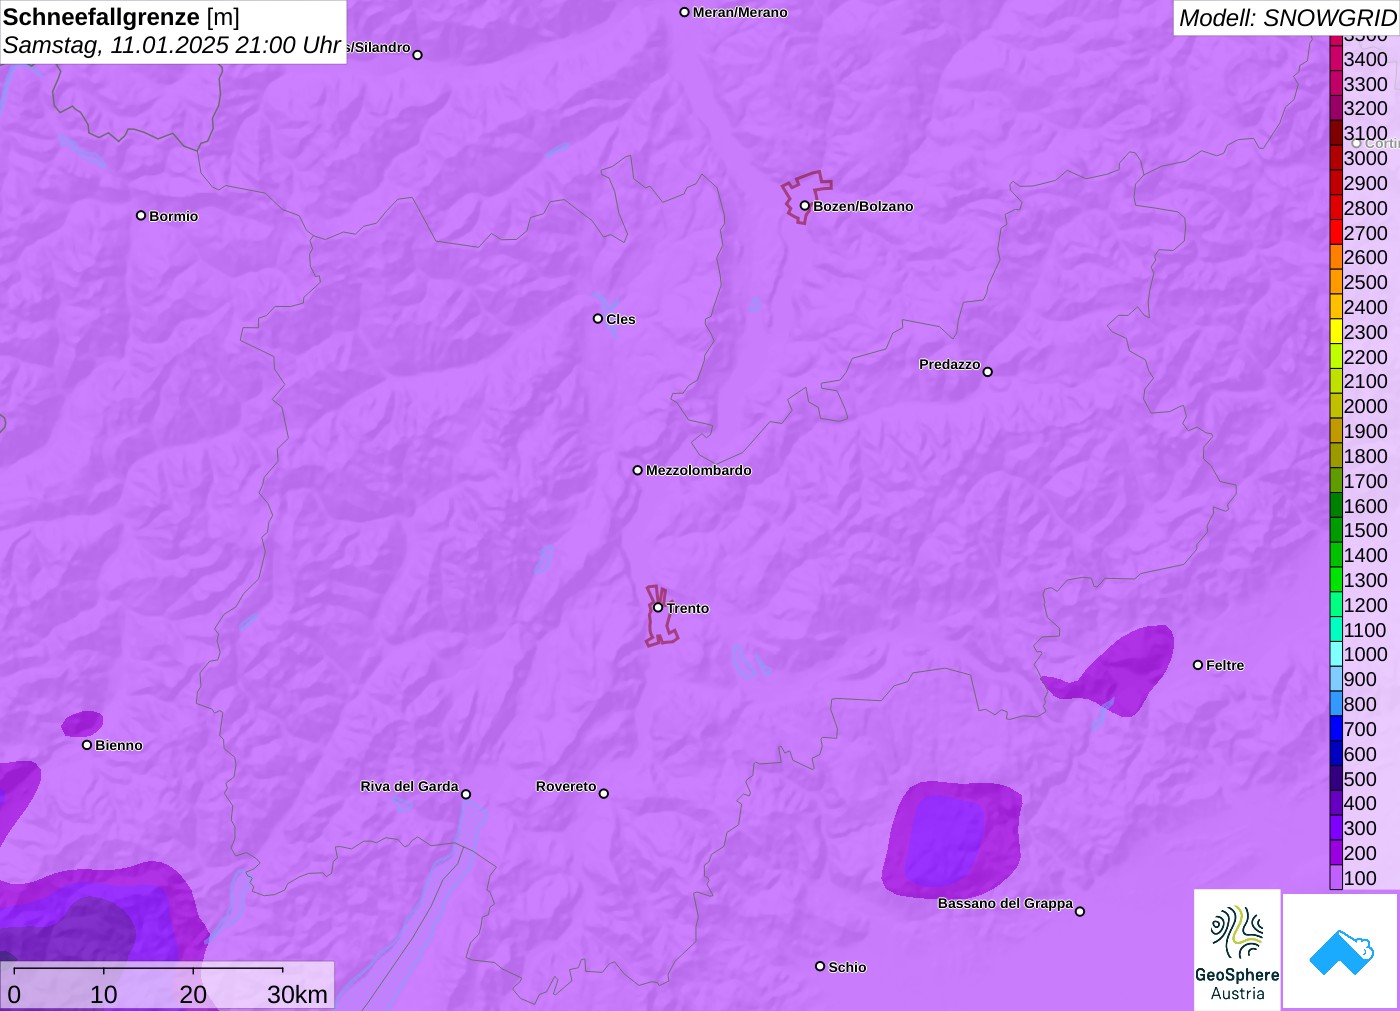This screenshot has width=1400, height=1011.
Task: Click the Cles marker dot
Action: (598, 319)
